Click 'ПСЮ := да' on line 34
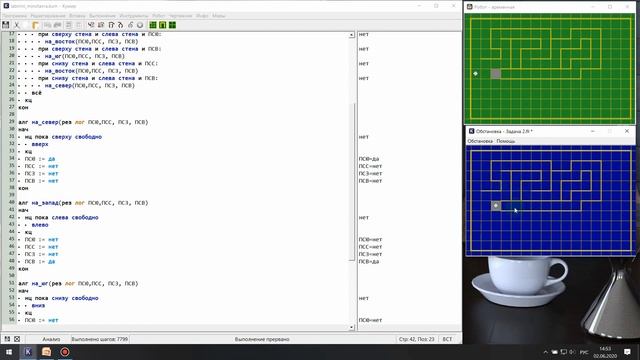 tap(40, 159)
